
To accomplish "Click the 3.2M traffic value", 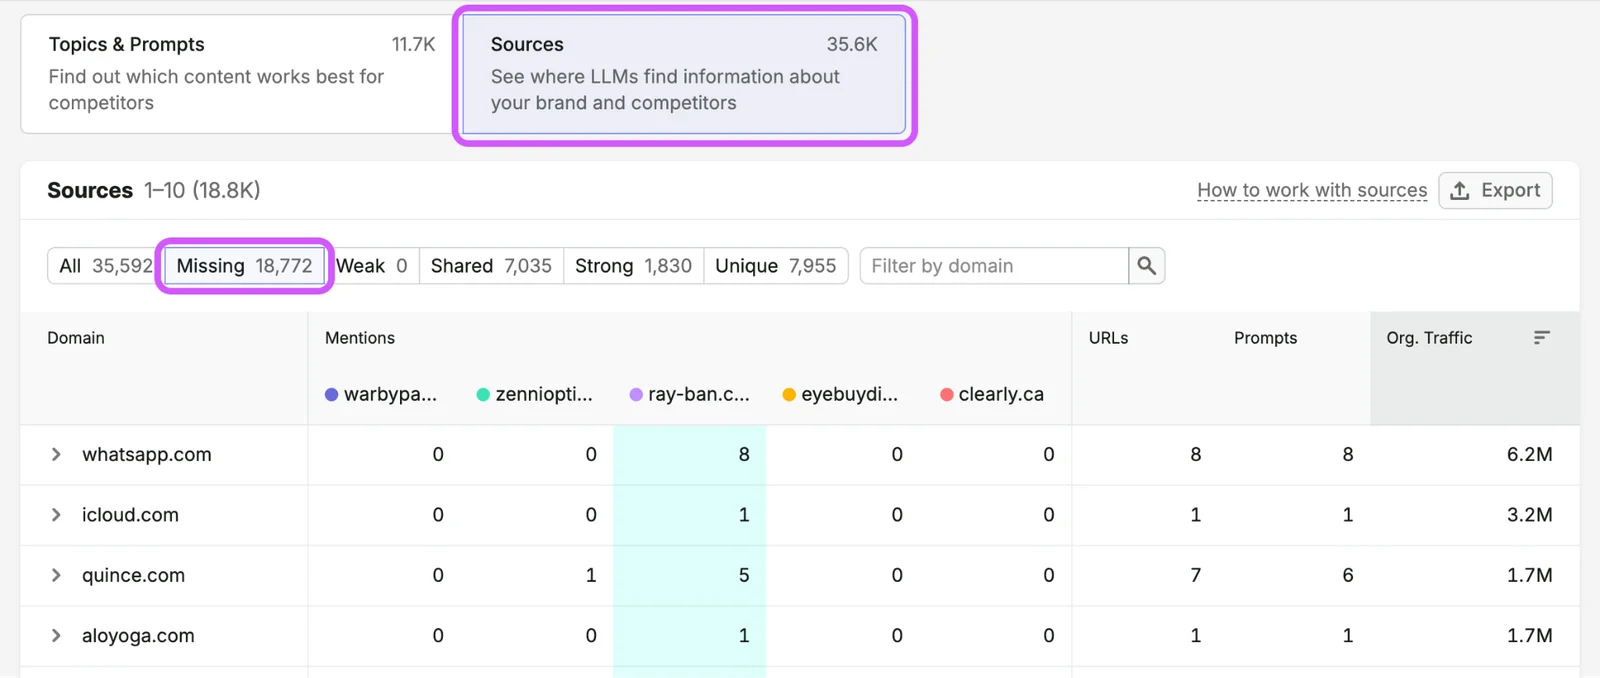I will 1529,515.
